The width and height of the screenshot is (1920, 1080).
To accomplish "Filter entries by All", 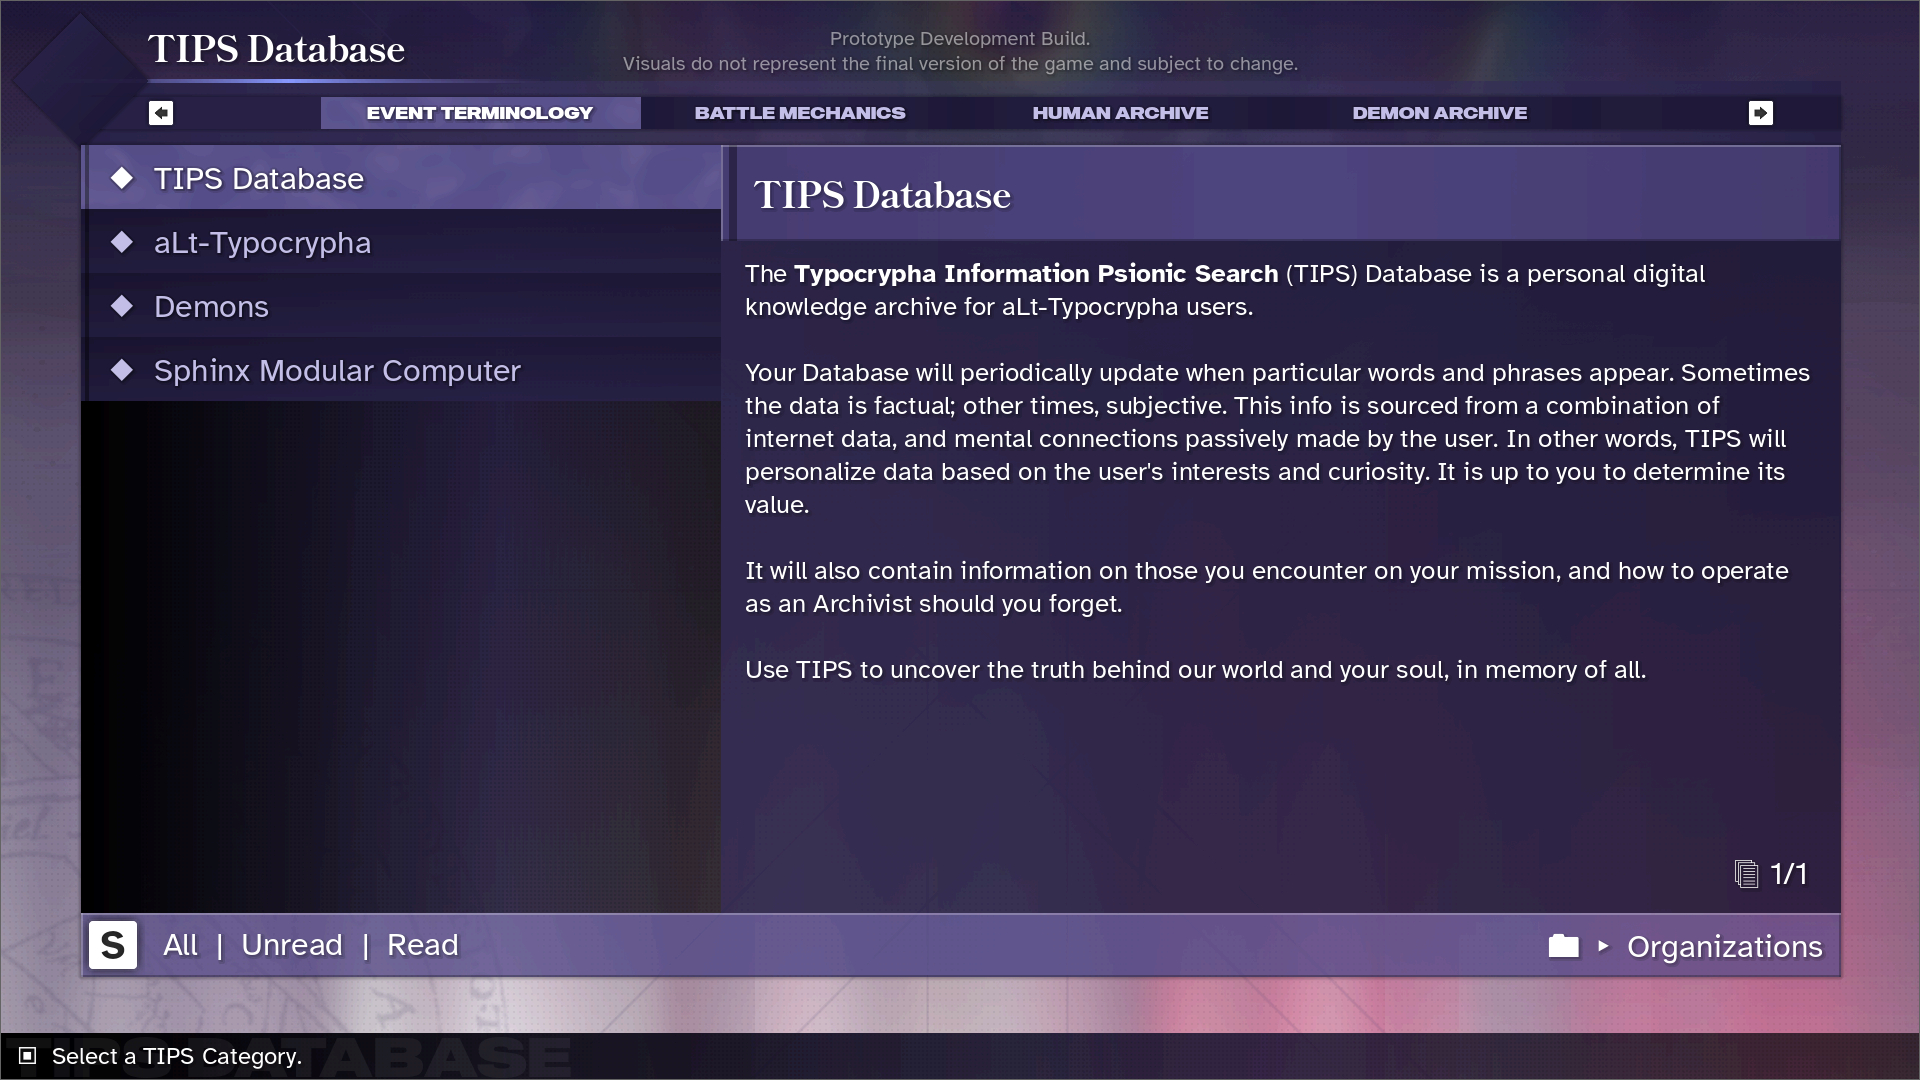I will tap(180, 945).
